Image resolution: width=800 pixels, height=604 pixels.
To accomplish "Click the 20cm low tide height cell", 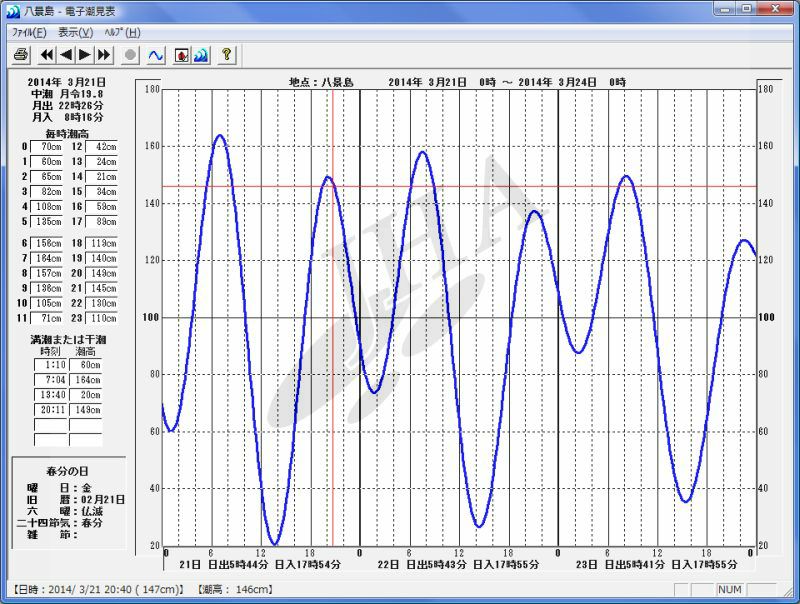I will tap(86, 395).
